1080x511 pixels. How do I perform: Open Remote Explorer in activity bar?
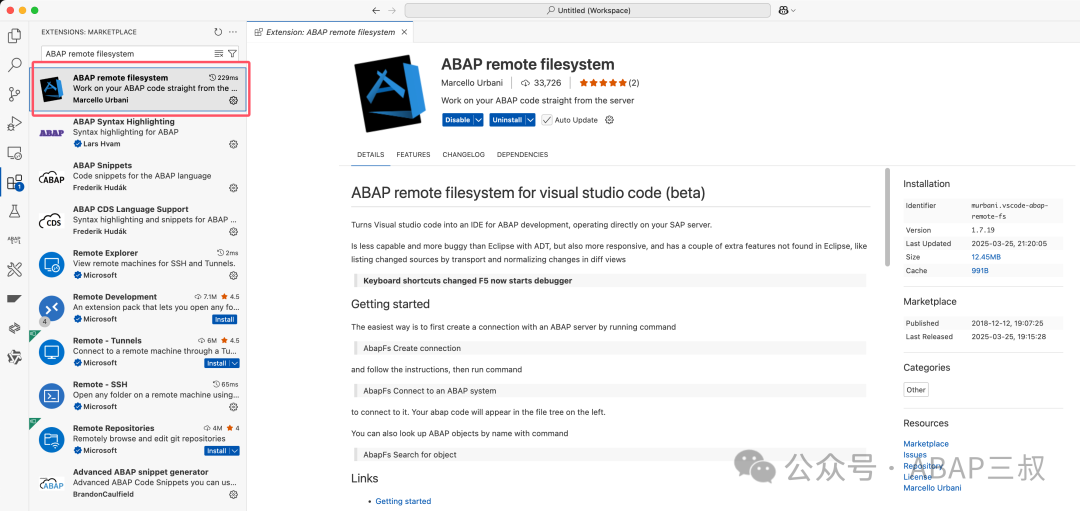pos(14,153)
